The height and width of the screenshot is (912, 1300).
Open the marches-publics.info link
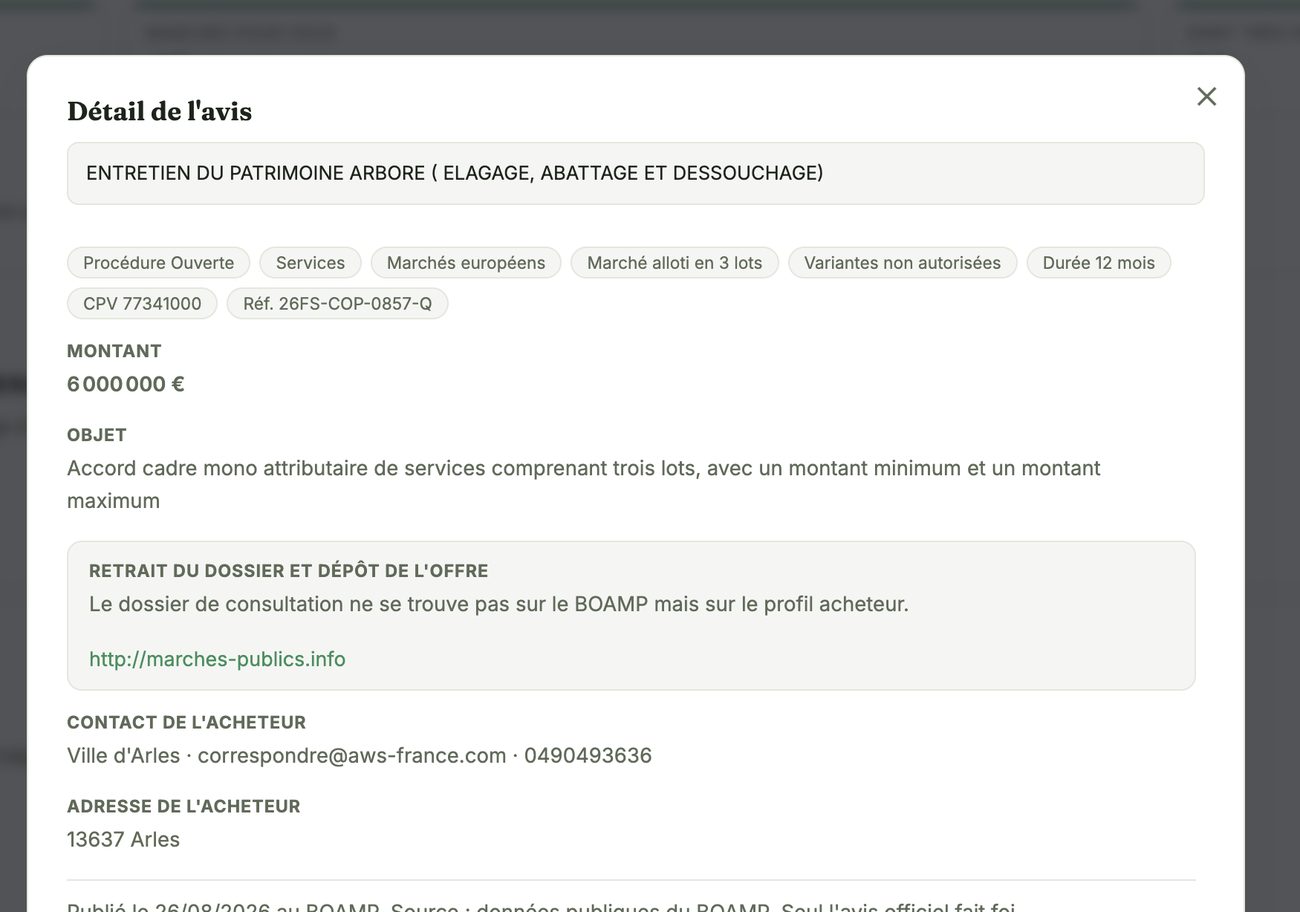217,659
